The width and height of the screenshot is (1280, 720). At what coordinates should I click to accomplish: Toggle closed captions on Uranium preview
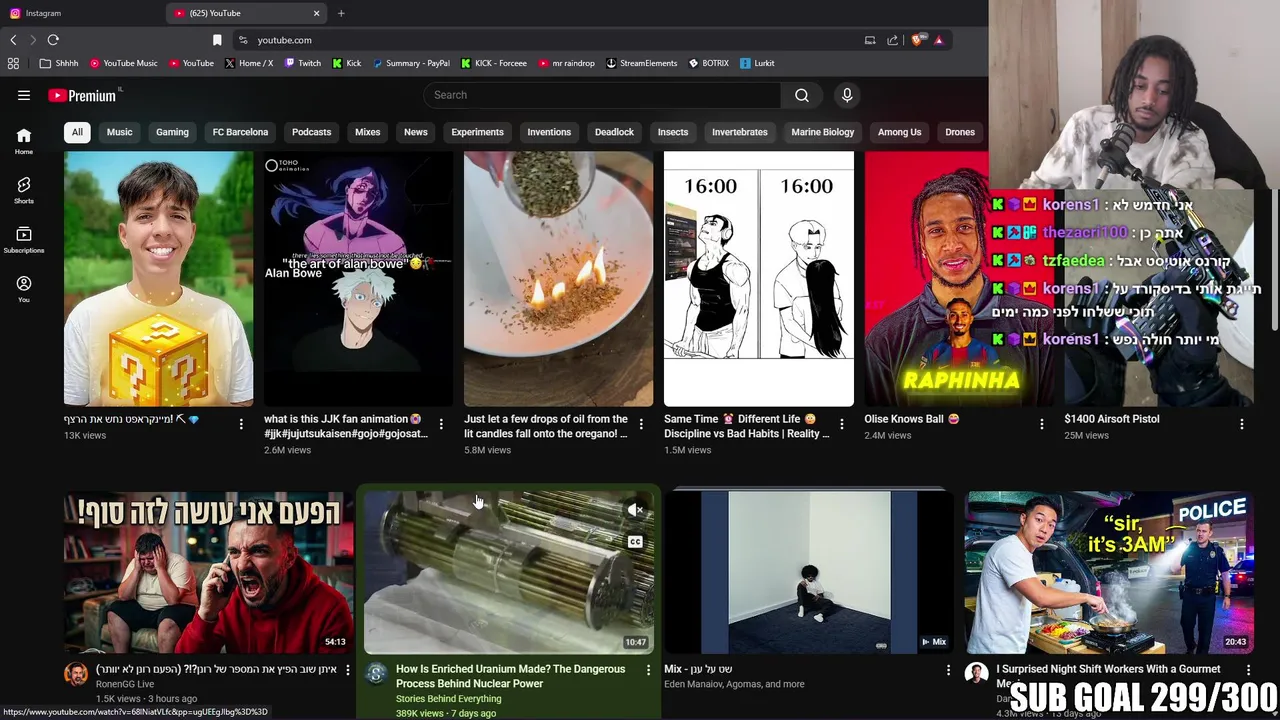point(635,542)
